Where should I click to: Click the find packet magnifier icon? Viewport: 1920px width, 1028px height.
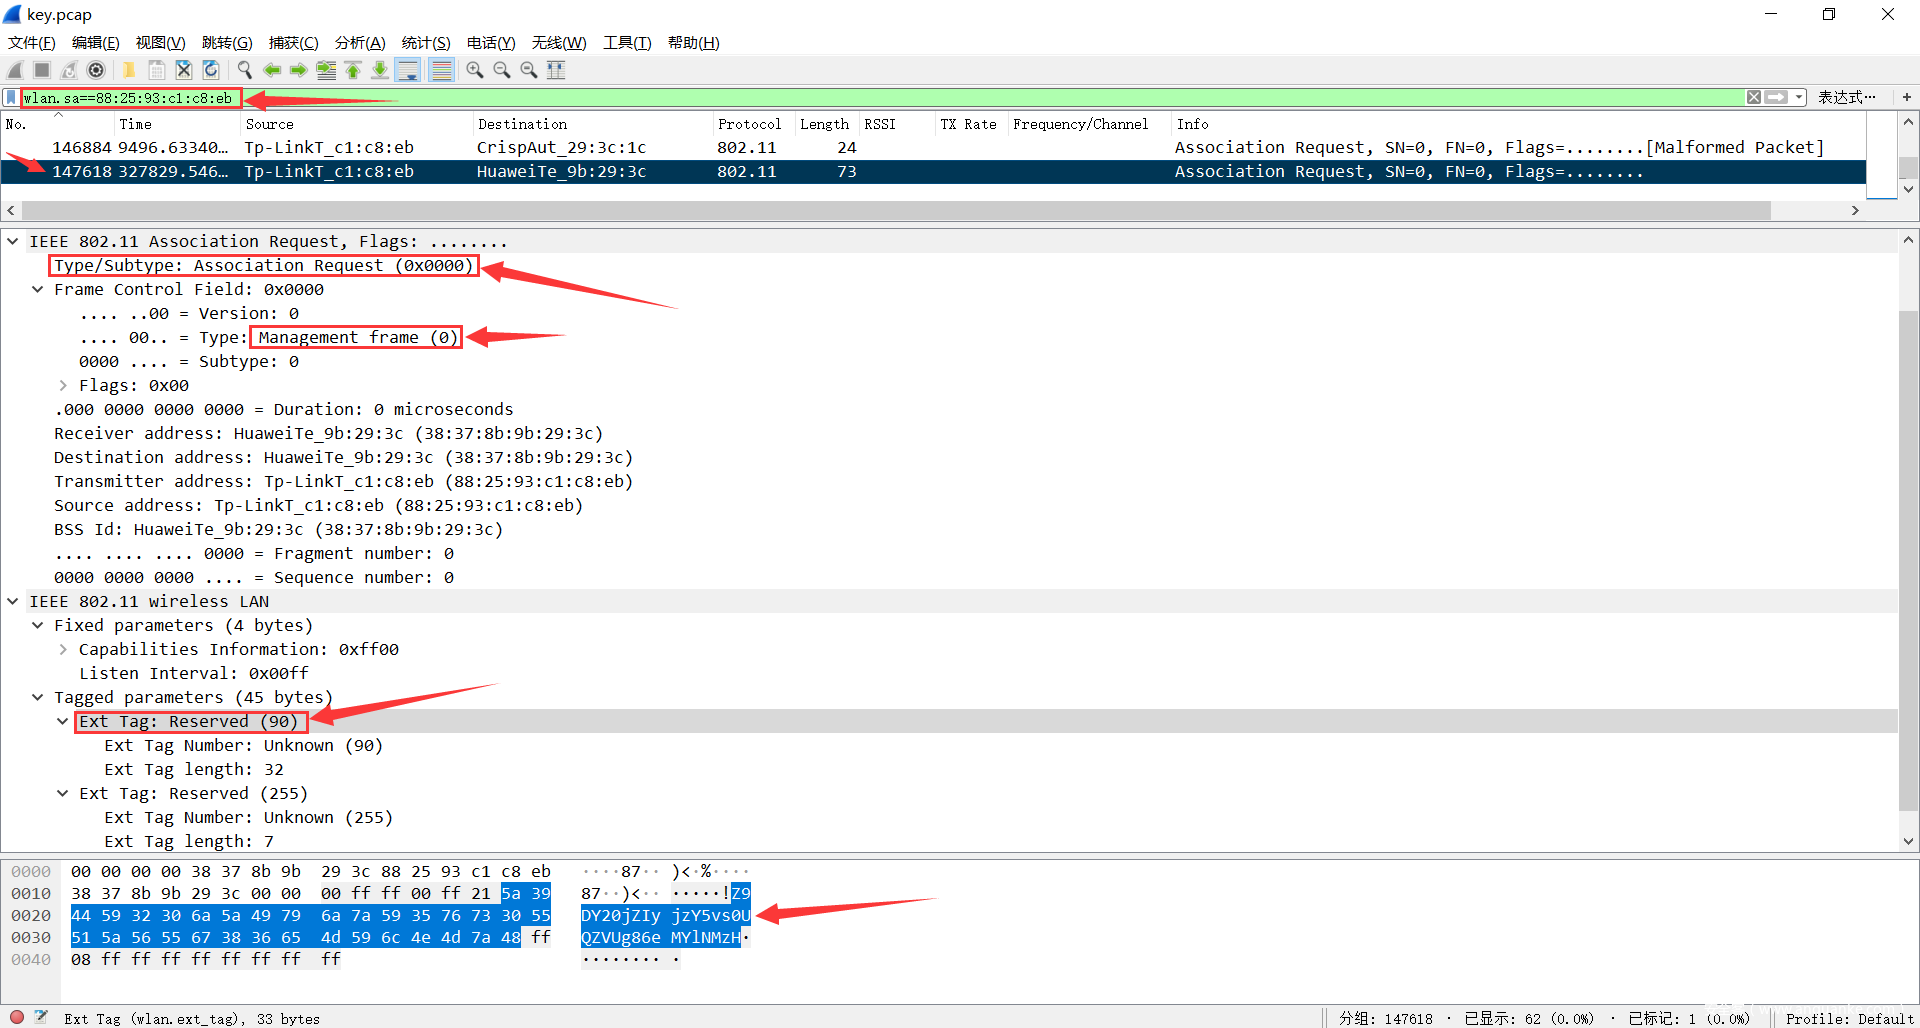244,70
